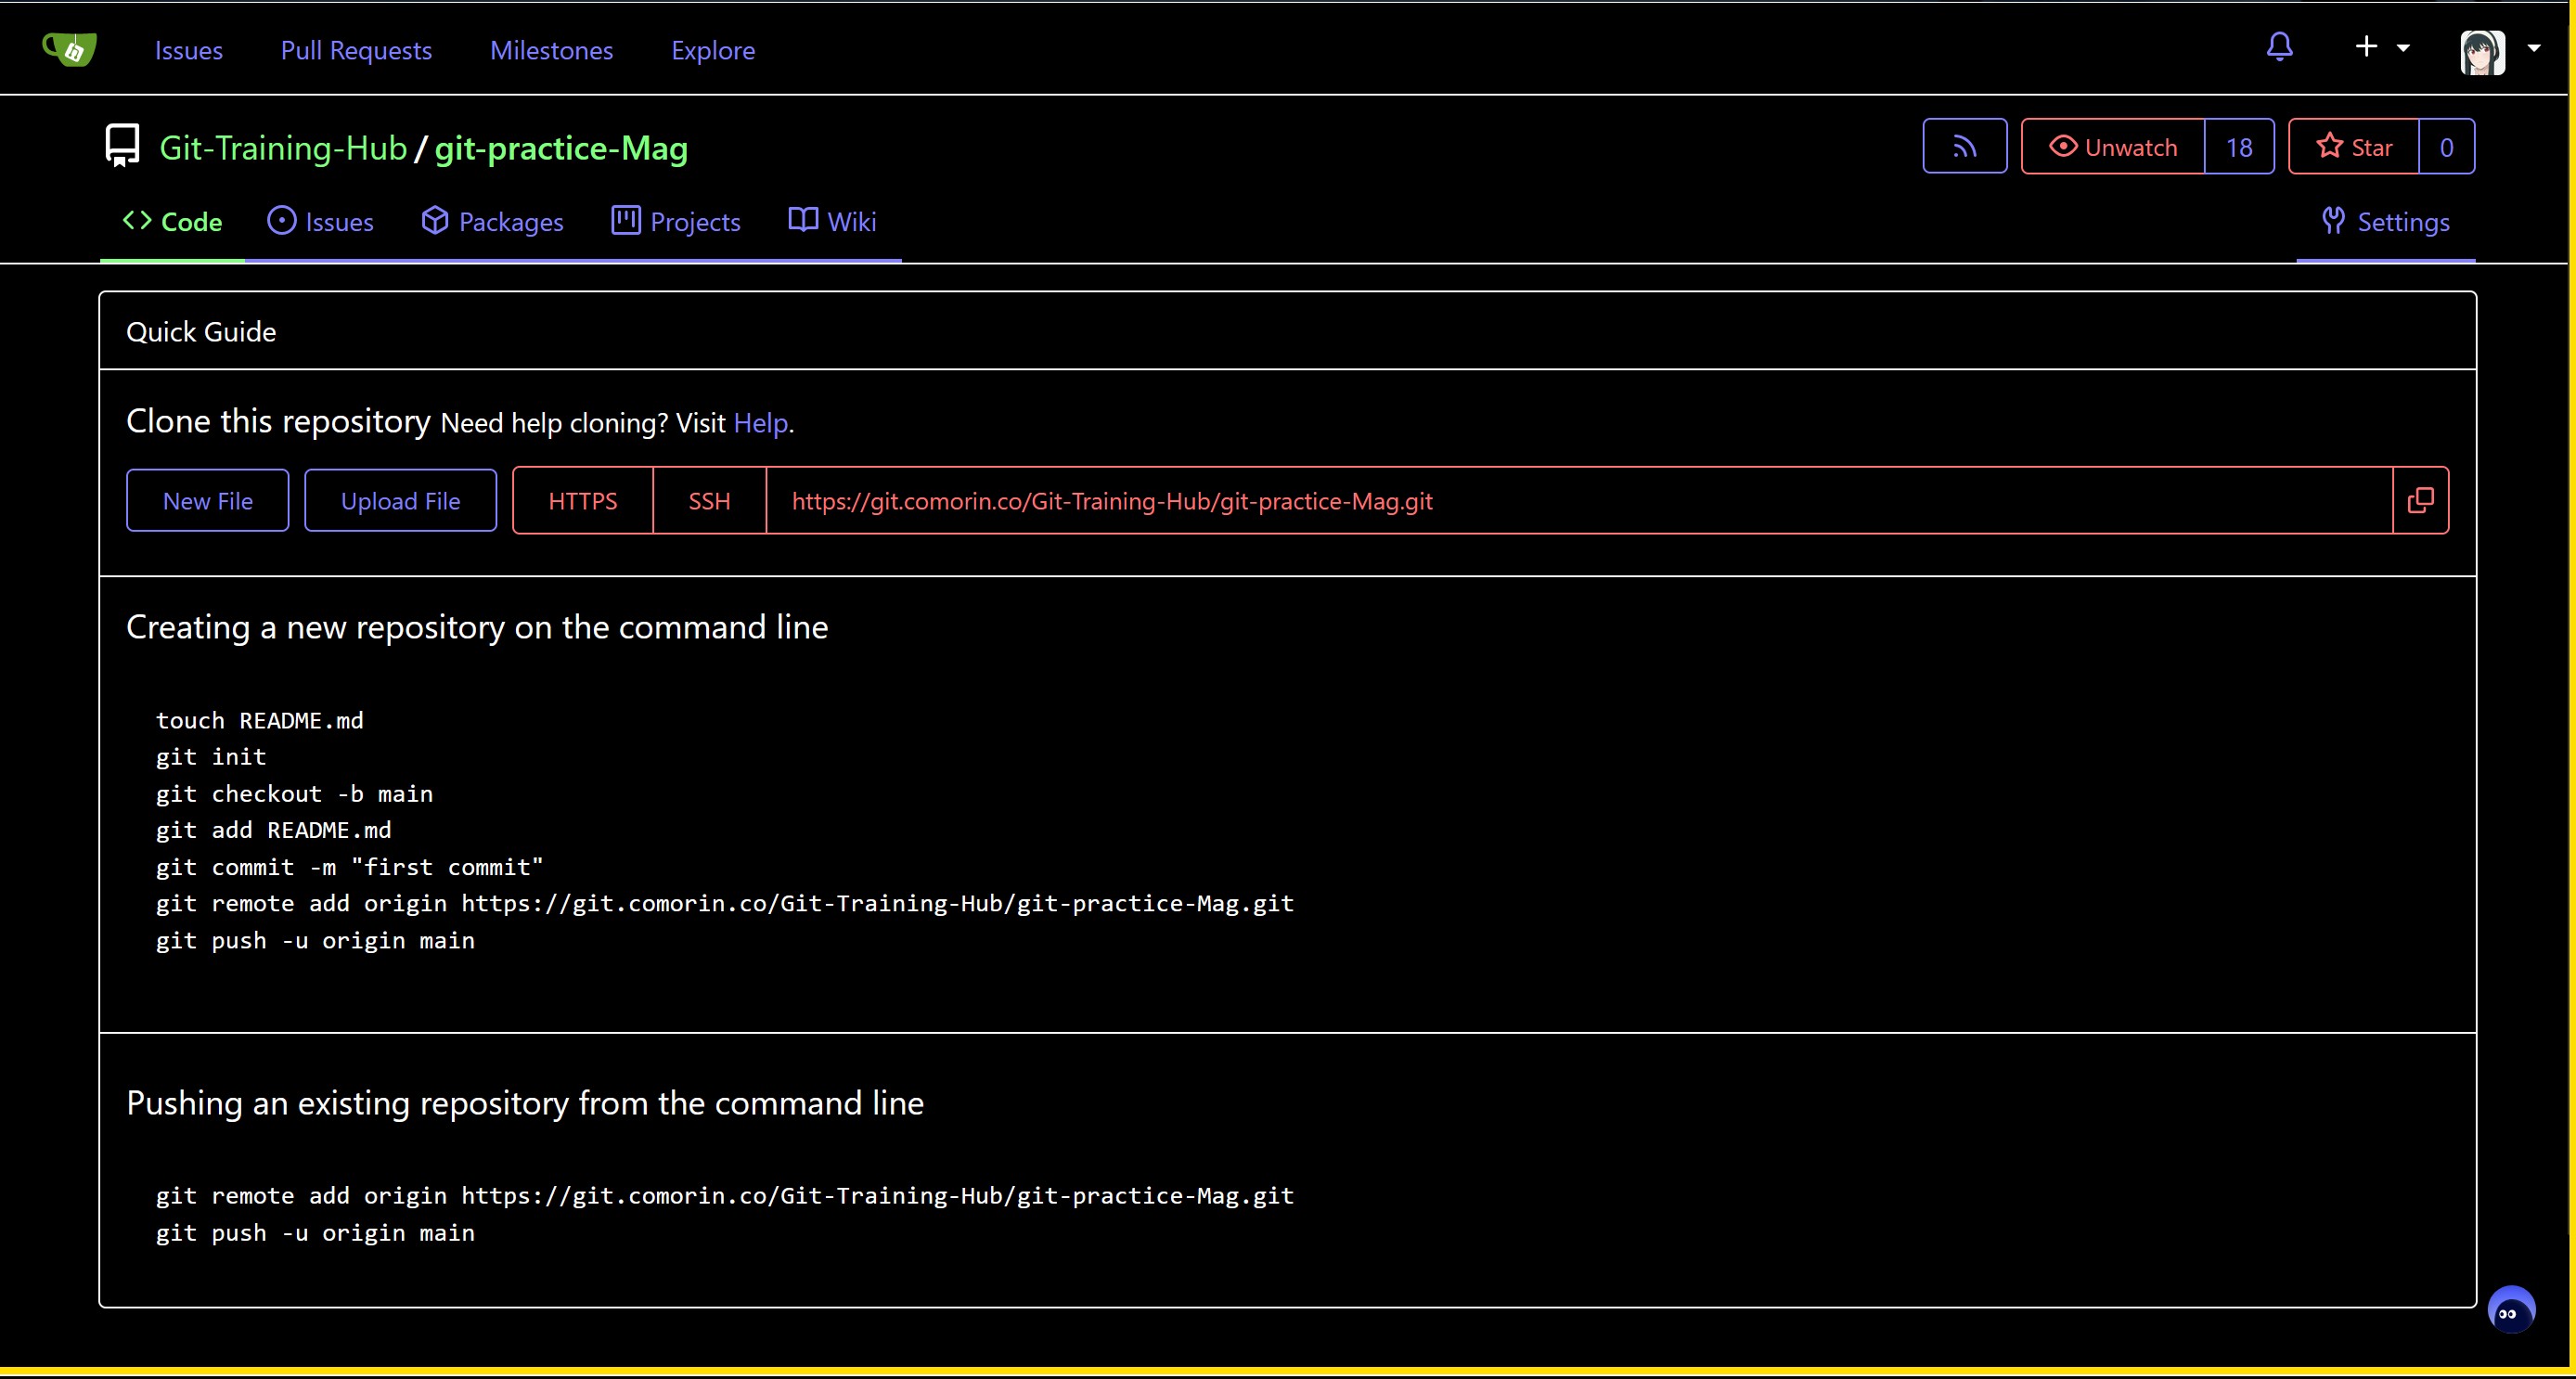Select HTTPS clone protocol

coord(582,501)
